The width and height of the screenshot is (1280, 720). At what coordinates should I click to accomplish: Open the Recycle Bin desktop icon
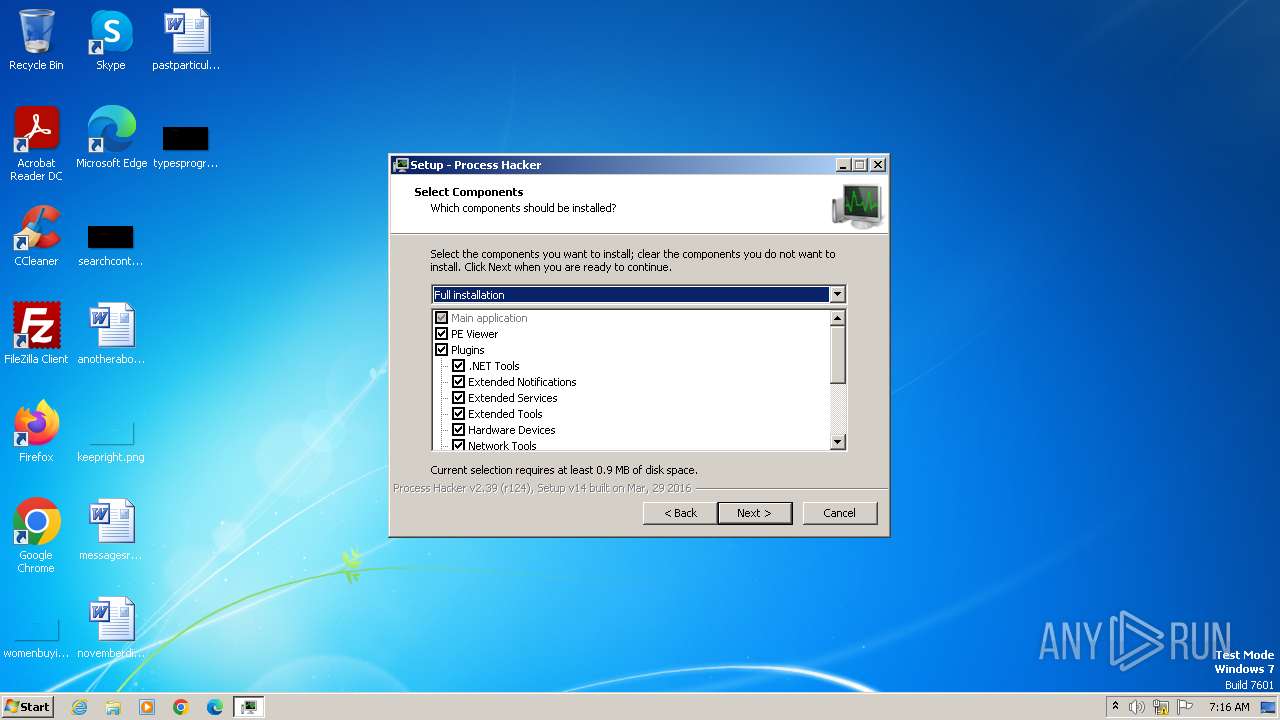point(36,40)
